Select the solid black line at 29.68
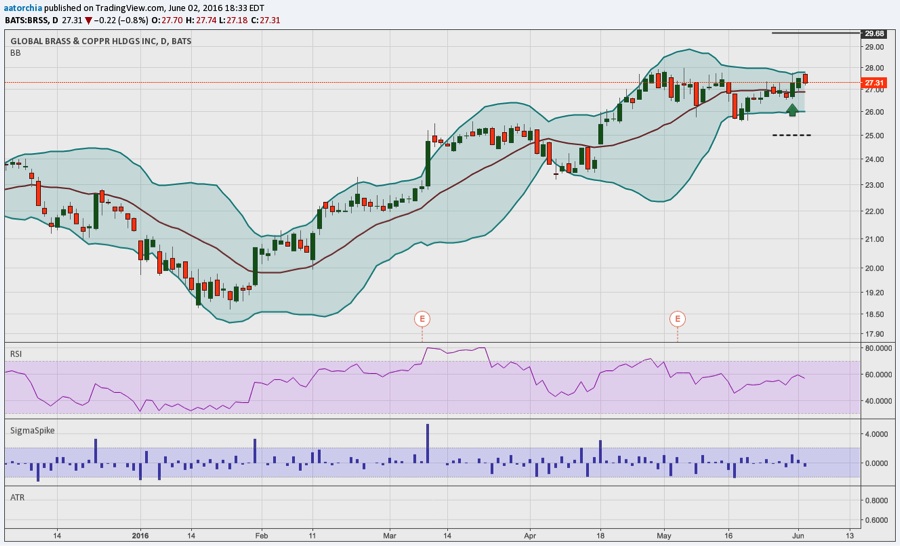 click(x=817, y=33)
